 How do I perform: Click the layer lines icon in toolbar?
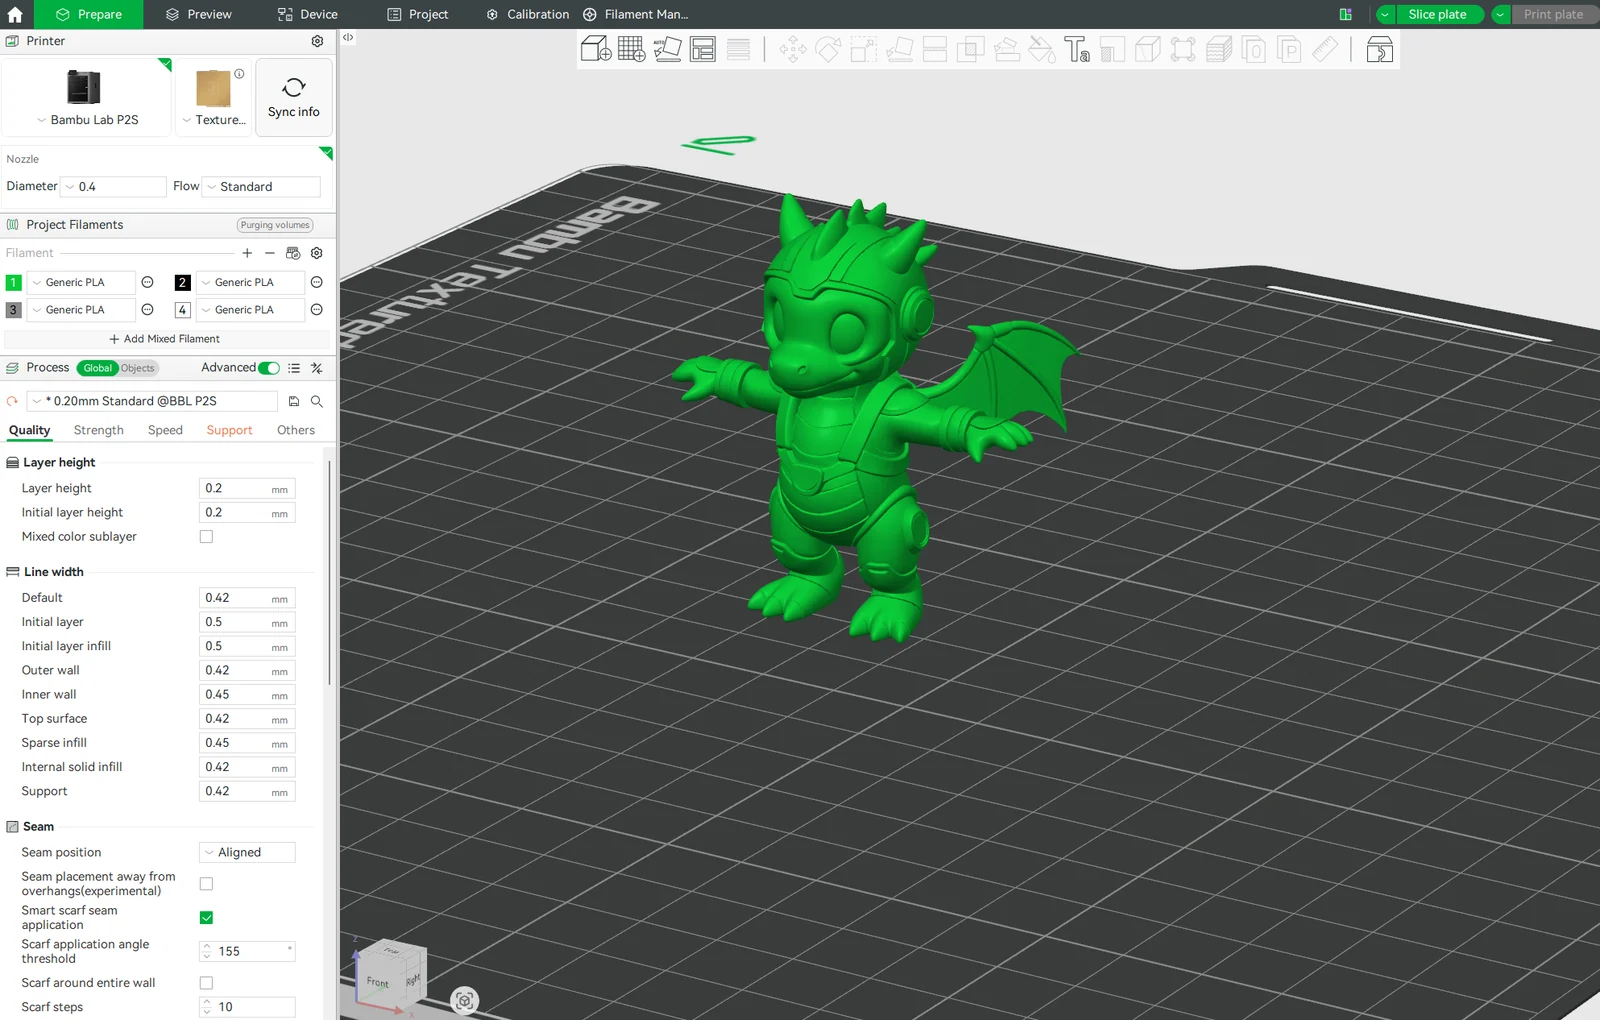click(738, 49)
